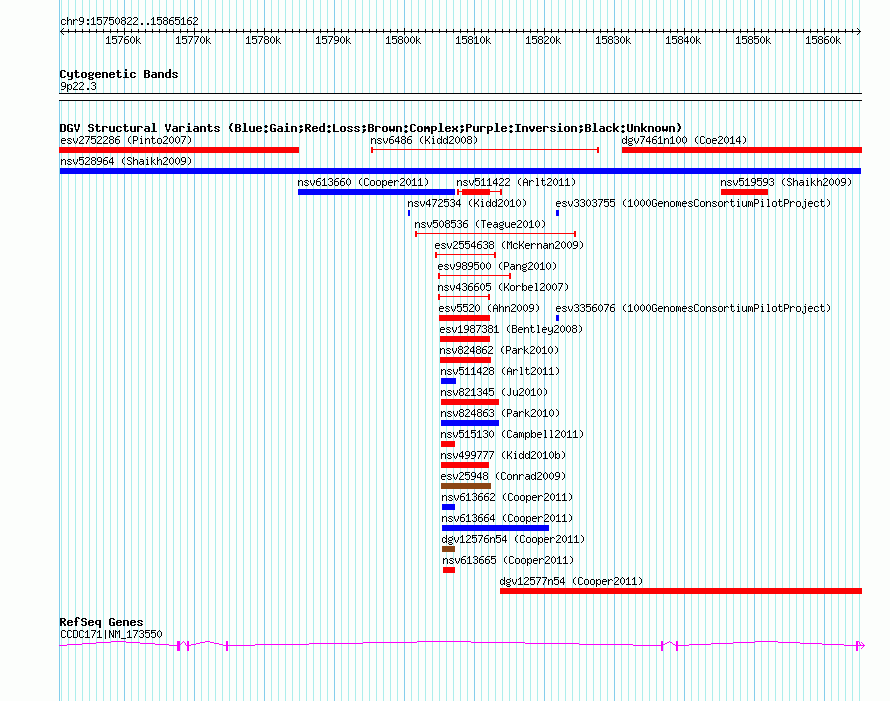Open the nsv515130 (Campbell2011) label
This screenshot has width=890, height=701.
pyautogui.click(x=512, y=434)
